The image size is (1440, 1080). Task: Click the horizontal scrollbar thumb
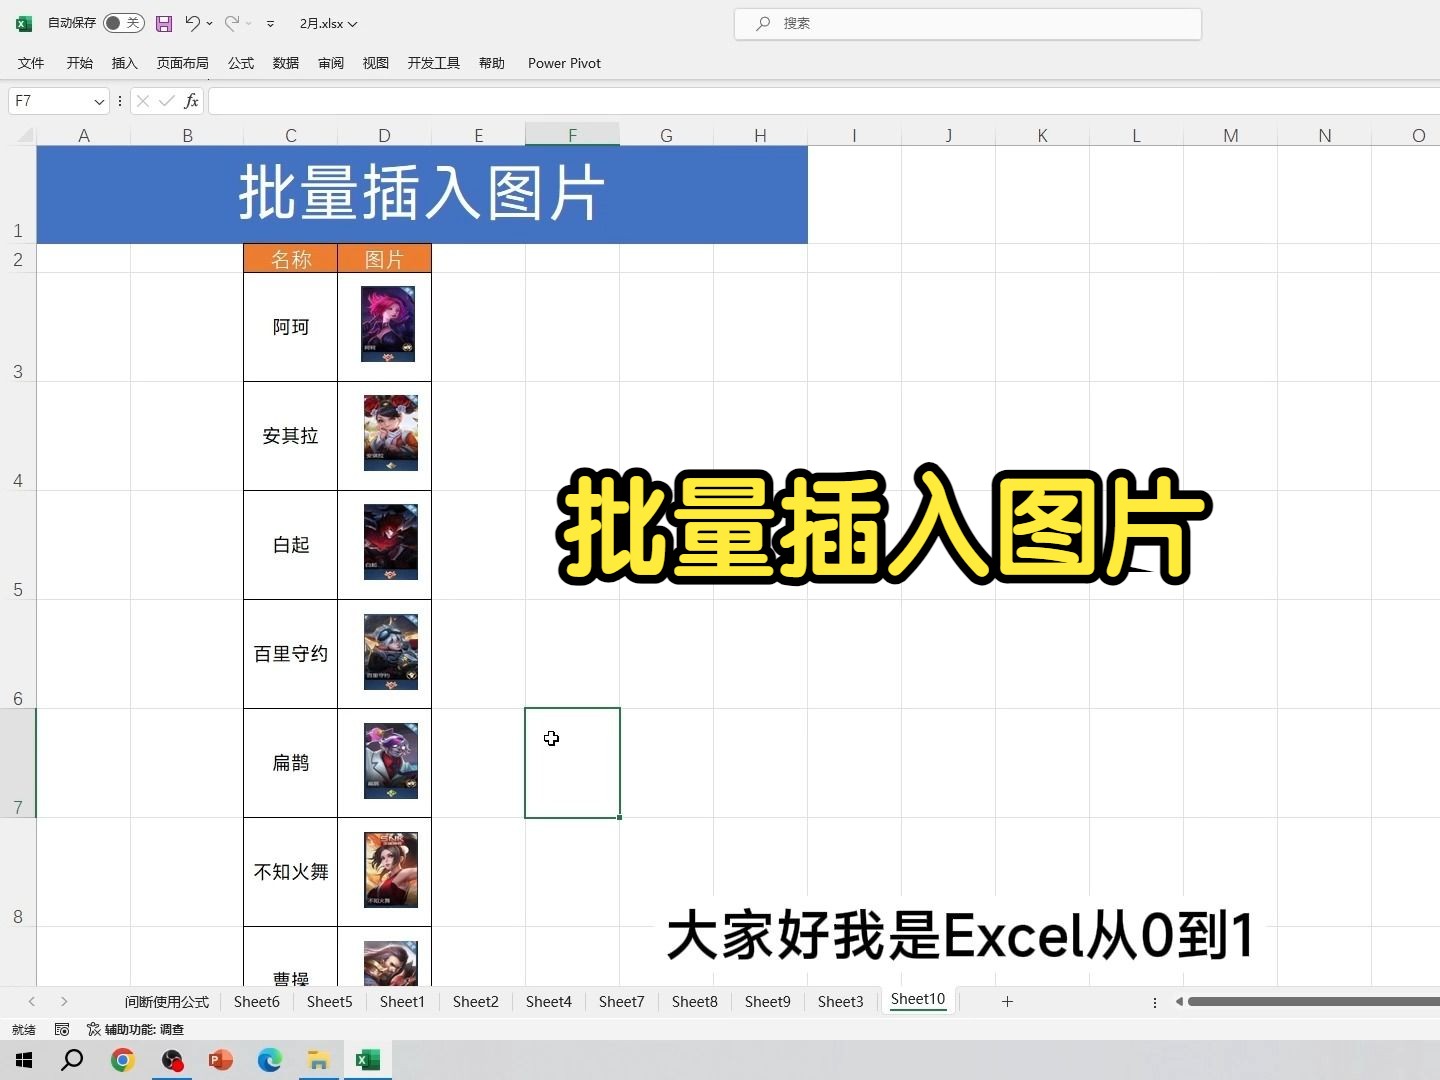1314,1001
